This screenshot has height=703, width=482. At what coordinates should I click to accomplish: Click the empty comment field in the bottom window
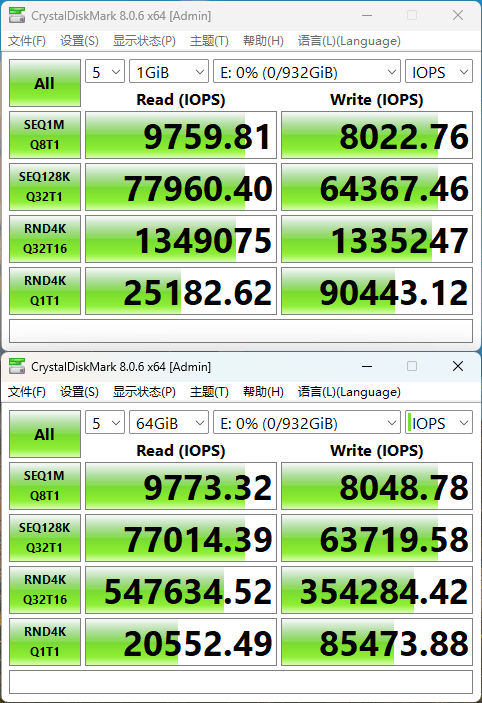[241, 682]
